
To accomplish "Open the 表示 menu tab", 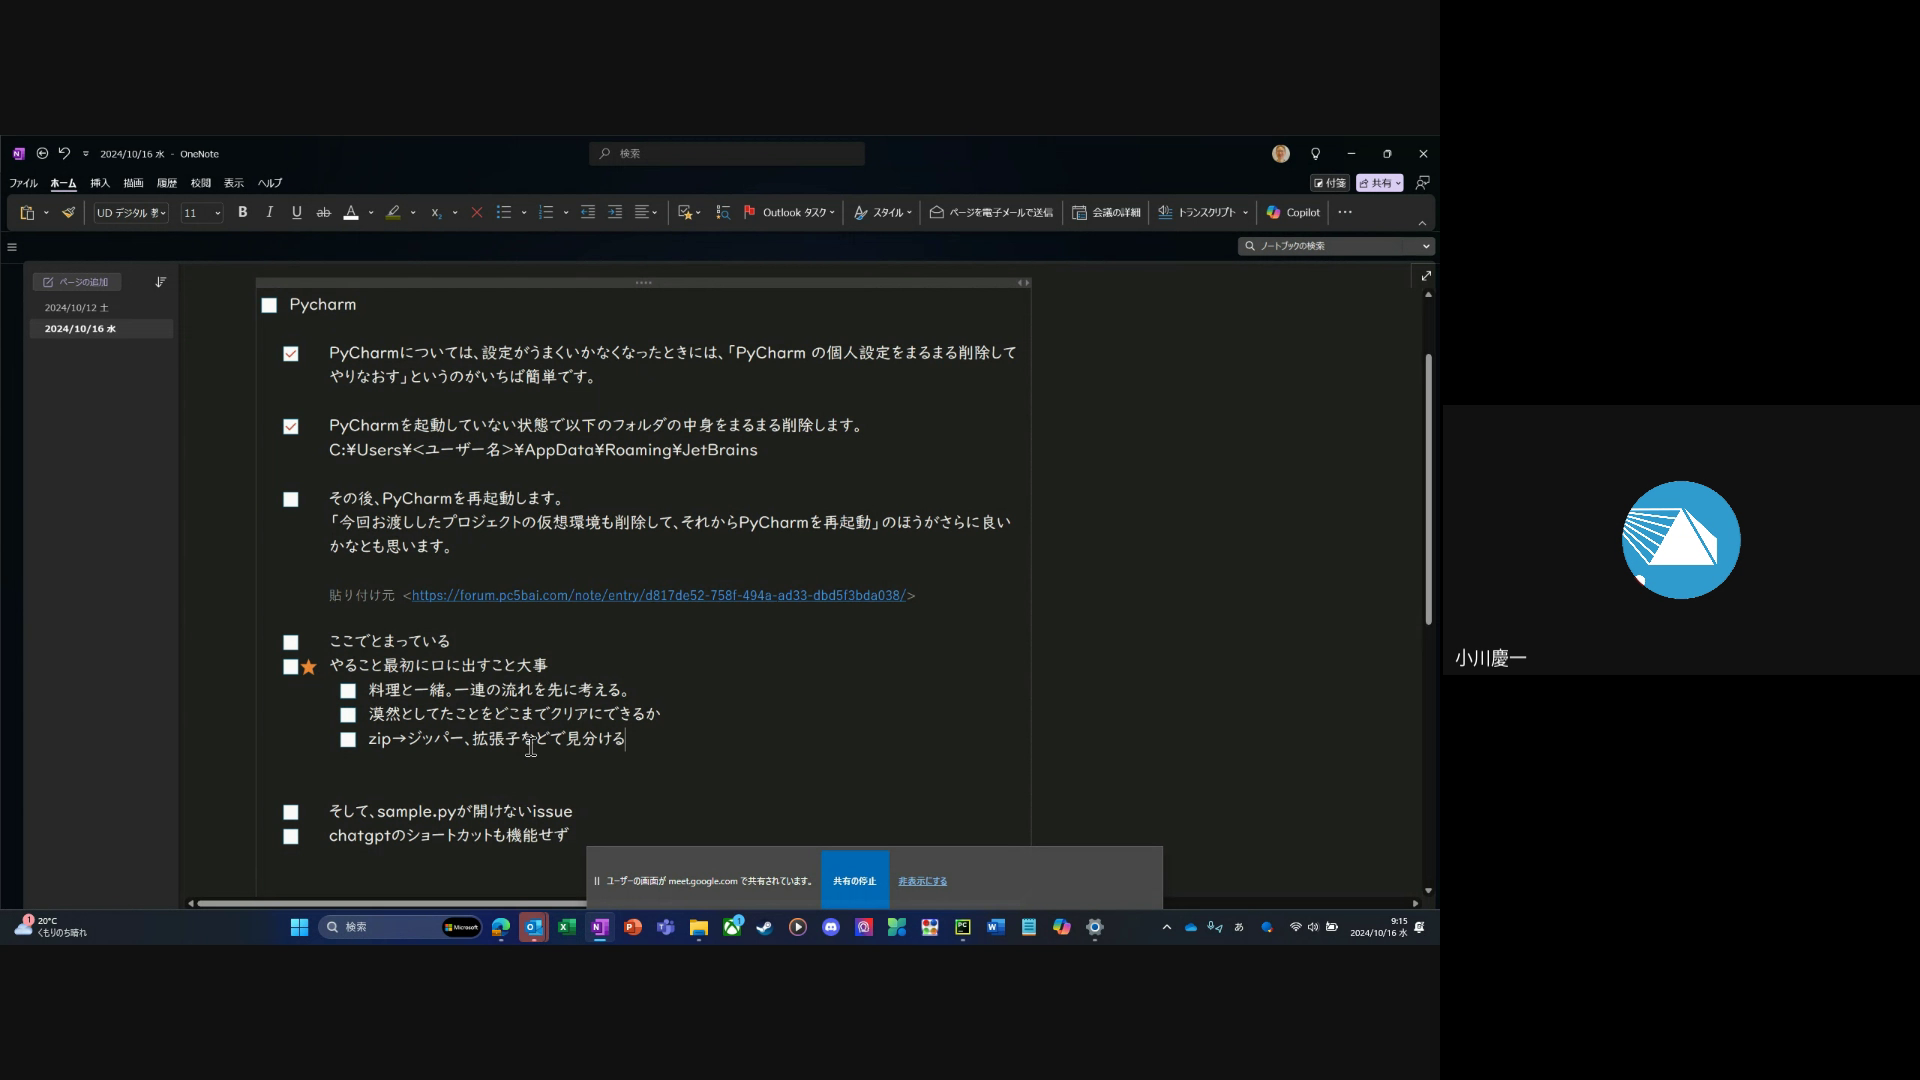I will pos(234,183).
